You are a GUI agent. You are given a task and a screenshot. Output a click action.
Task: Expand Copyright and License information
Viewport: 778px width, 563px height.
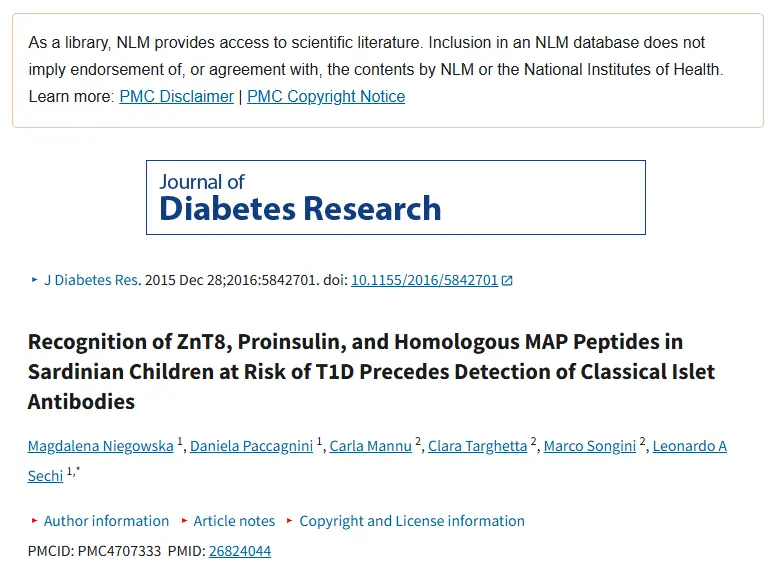tap(412, 521)
